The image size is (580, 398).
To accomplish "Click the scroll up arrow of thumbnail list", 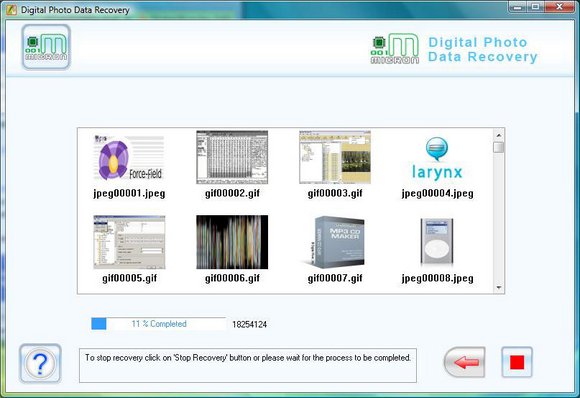I will click(499, 135).
